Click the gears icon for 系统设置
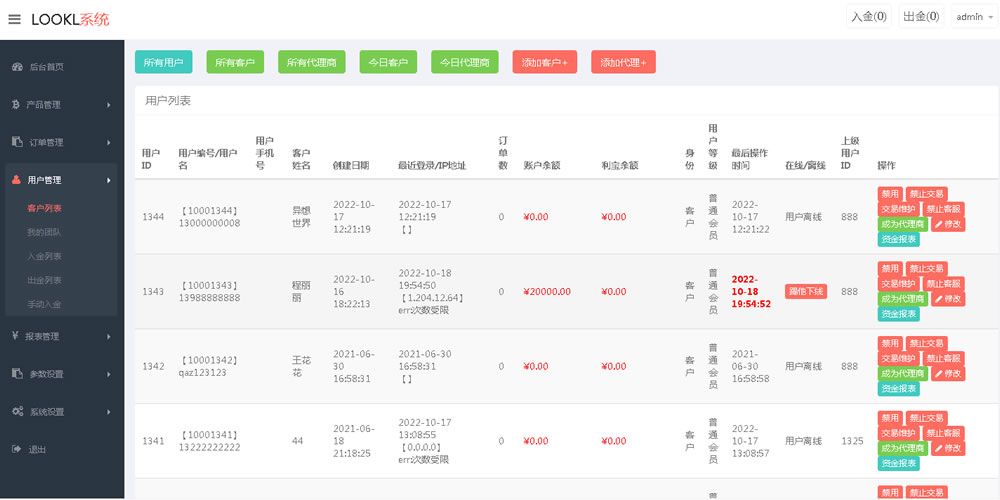This screenshot has height=500, width=1000. click(17, 411)
